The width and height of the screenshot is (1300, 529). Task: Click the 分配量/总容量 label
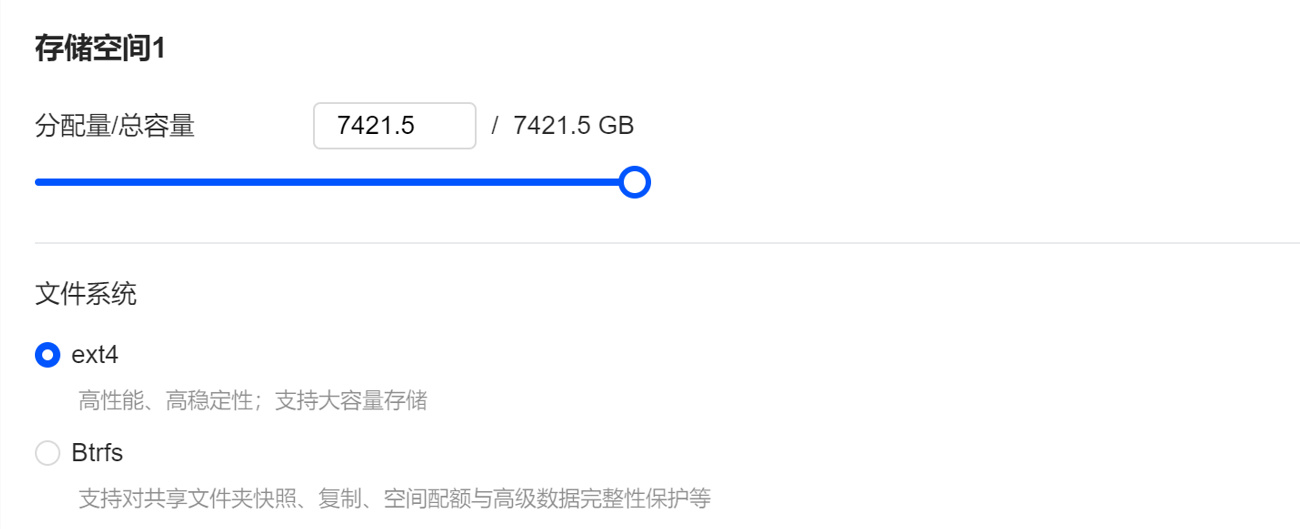point(114,126)
